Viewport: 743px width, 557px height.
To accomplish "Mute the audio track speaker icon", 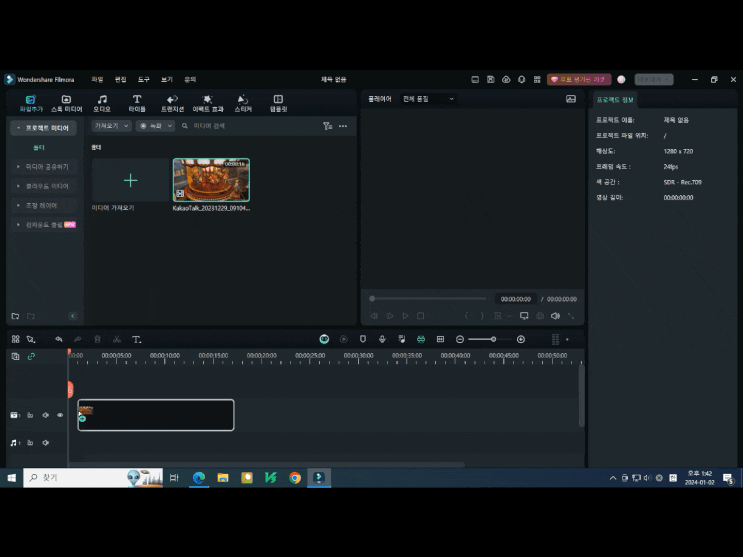I will [45, 442].
